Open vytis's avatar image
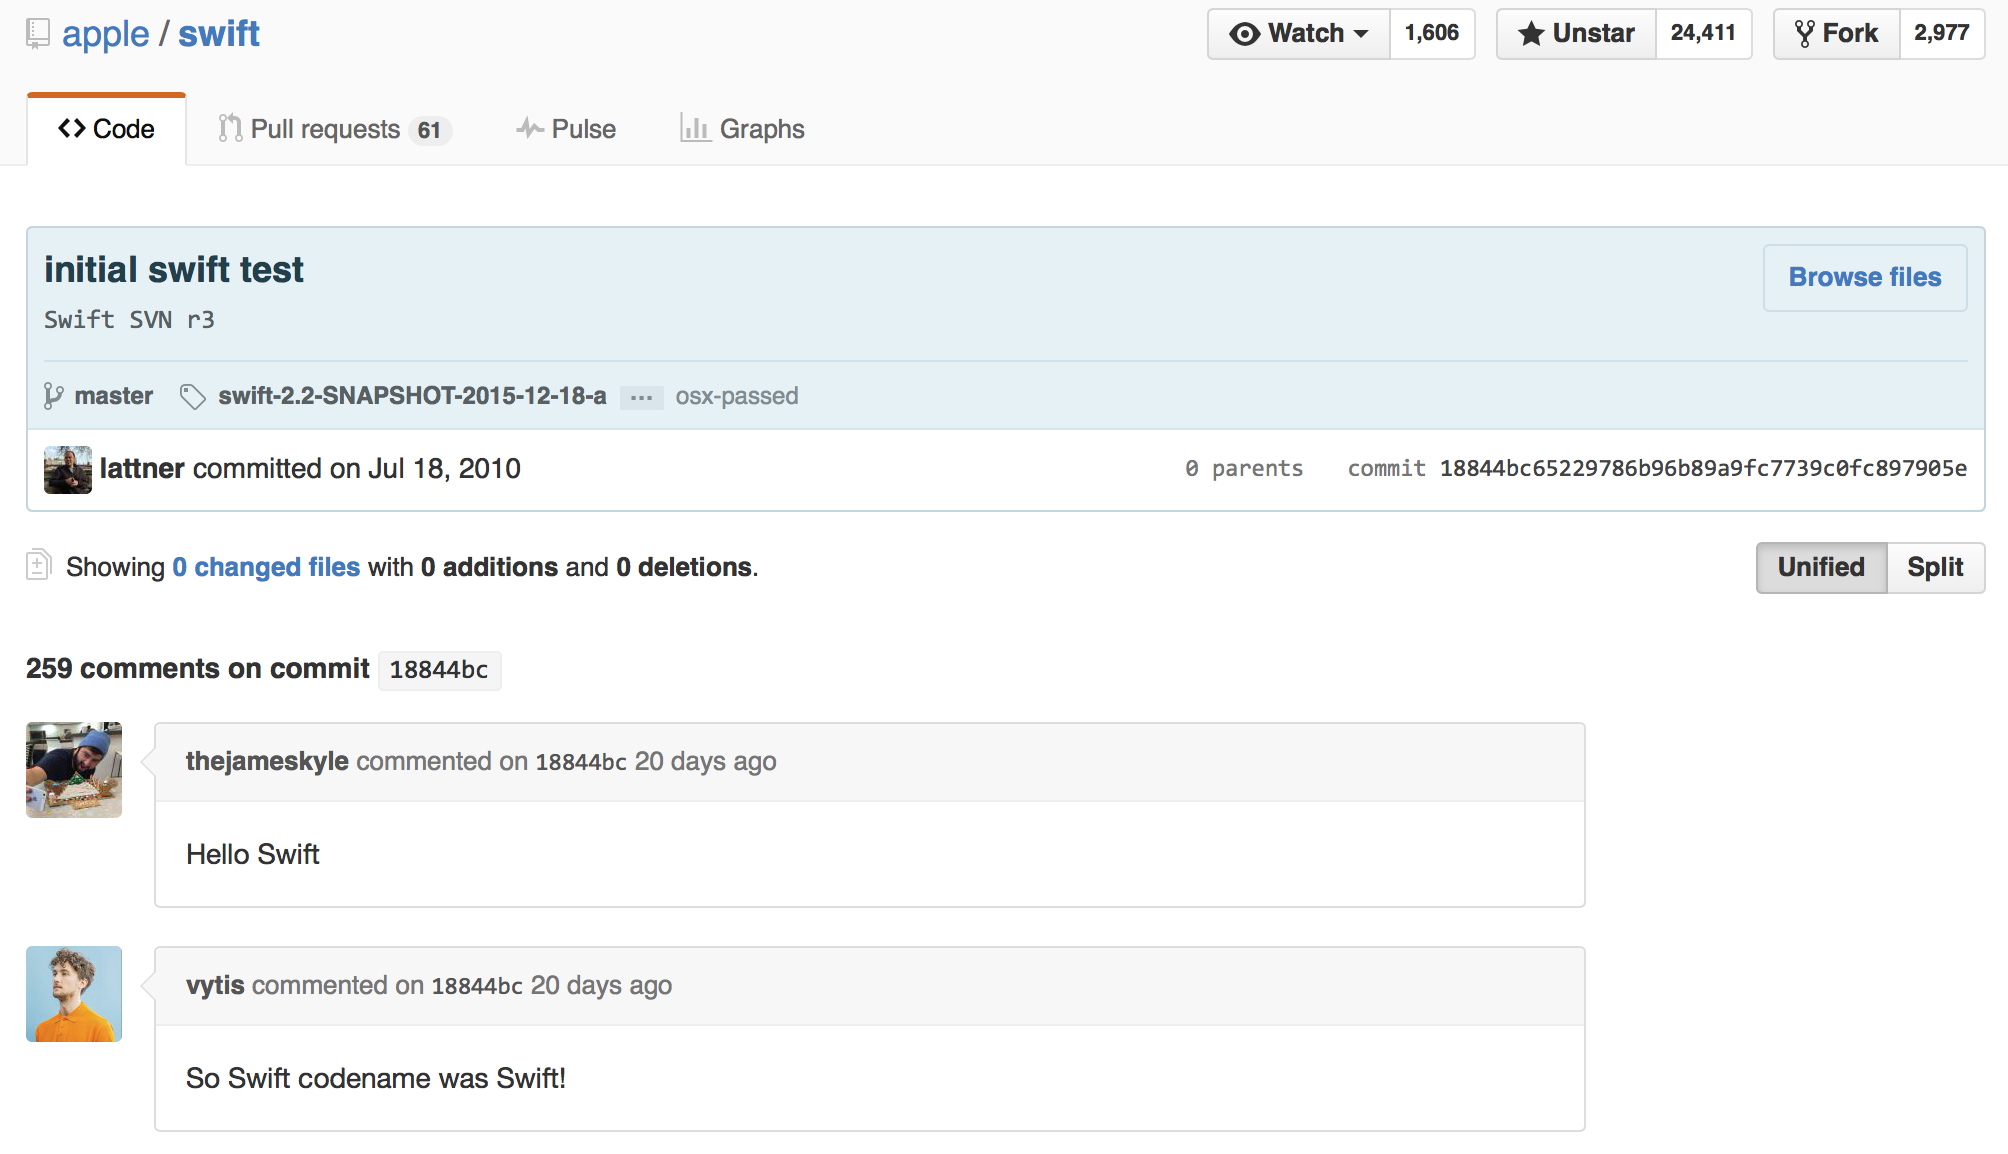 (x=74, y=994)
